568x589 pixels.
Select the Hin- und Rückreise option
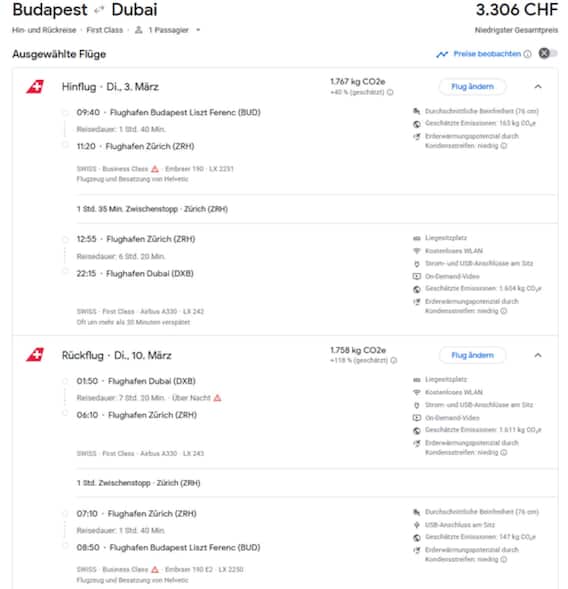click(44, 30)
